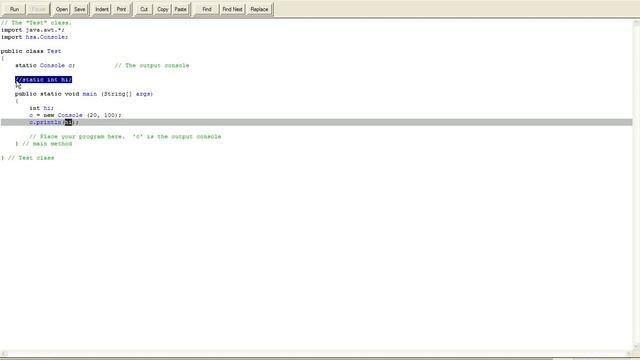Click the "} // main method" line
Image resolution: width=640 pixels, height=360 pixels.
click(x=44, y=144)
